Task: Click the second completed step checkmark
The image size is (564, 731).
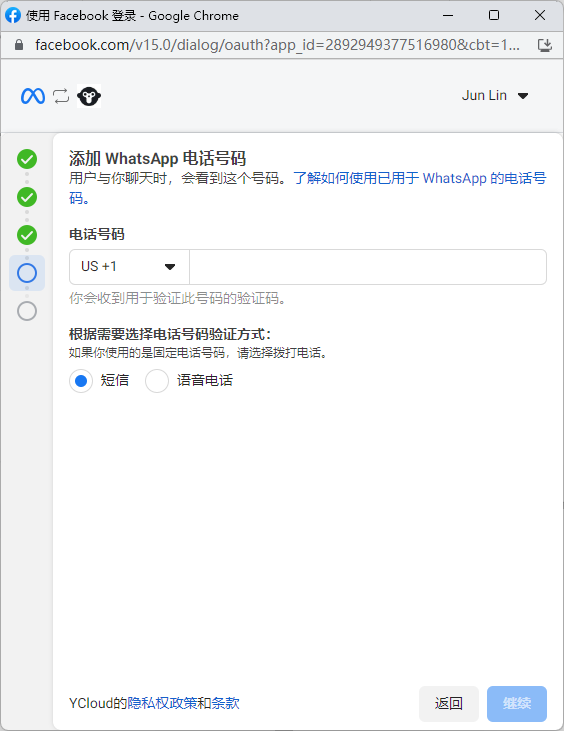Action: [x=27, y=197]
